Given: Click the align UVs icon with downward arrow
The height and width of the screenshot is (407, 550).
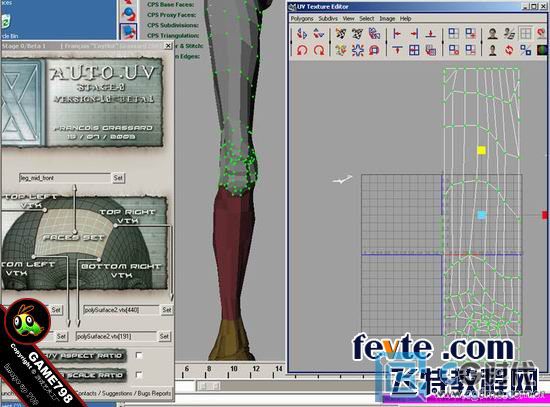Looking at the screenshot, I should [397, 50].
